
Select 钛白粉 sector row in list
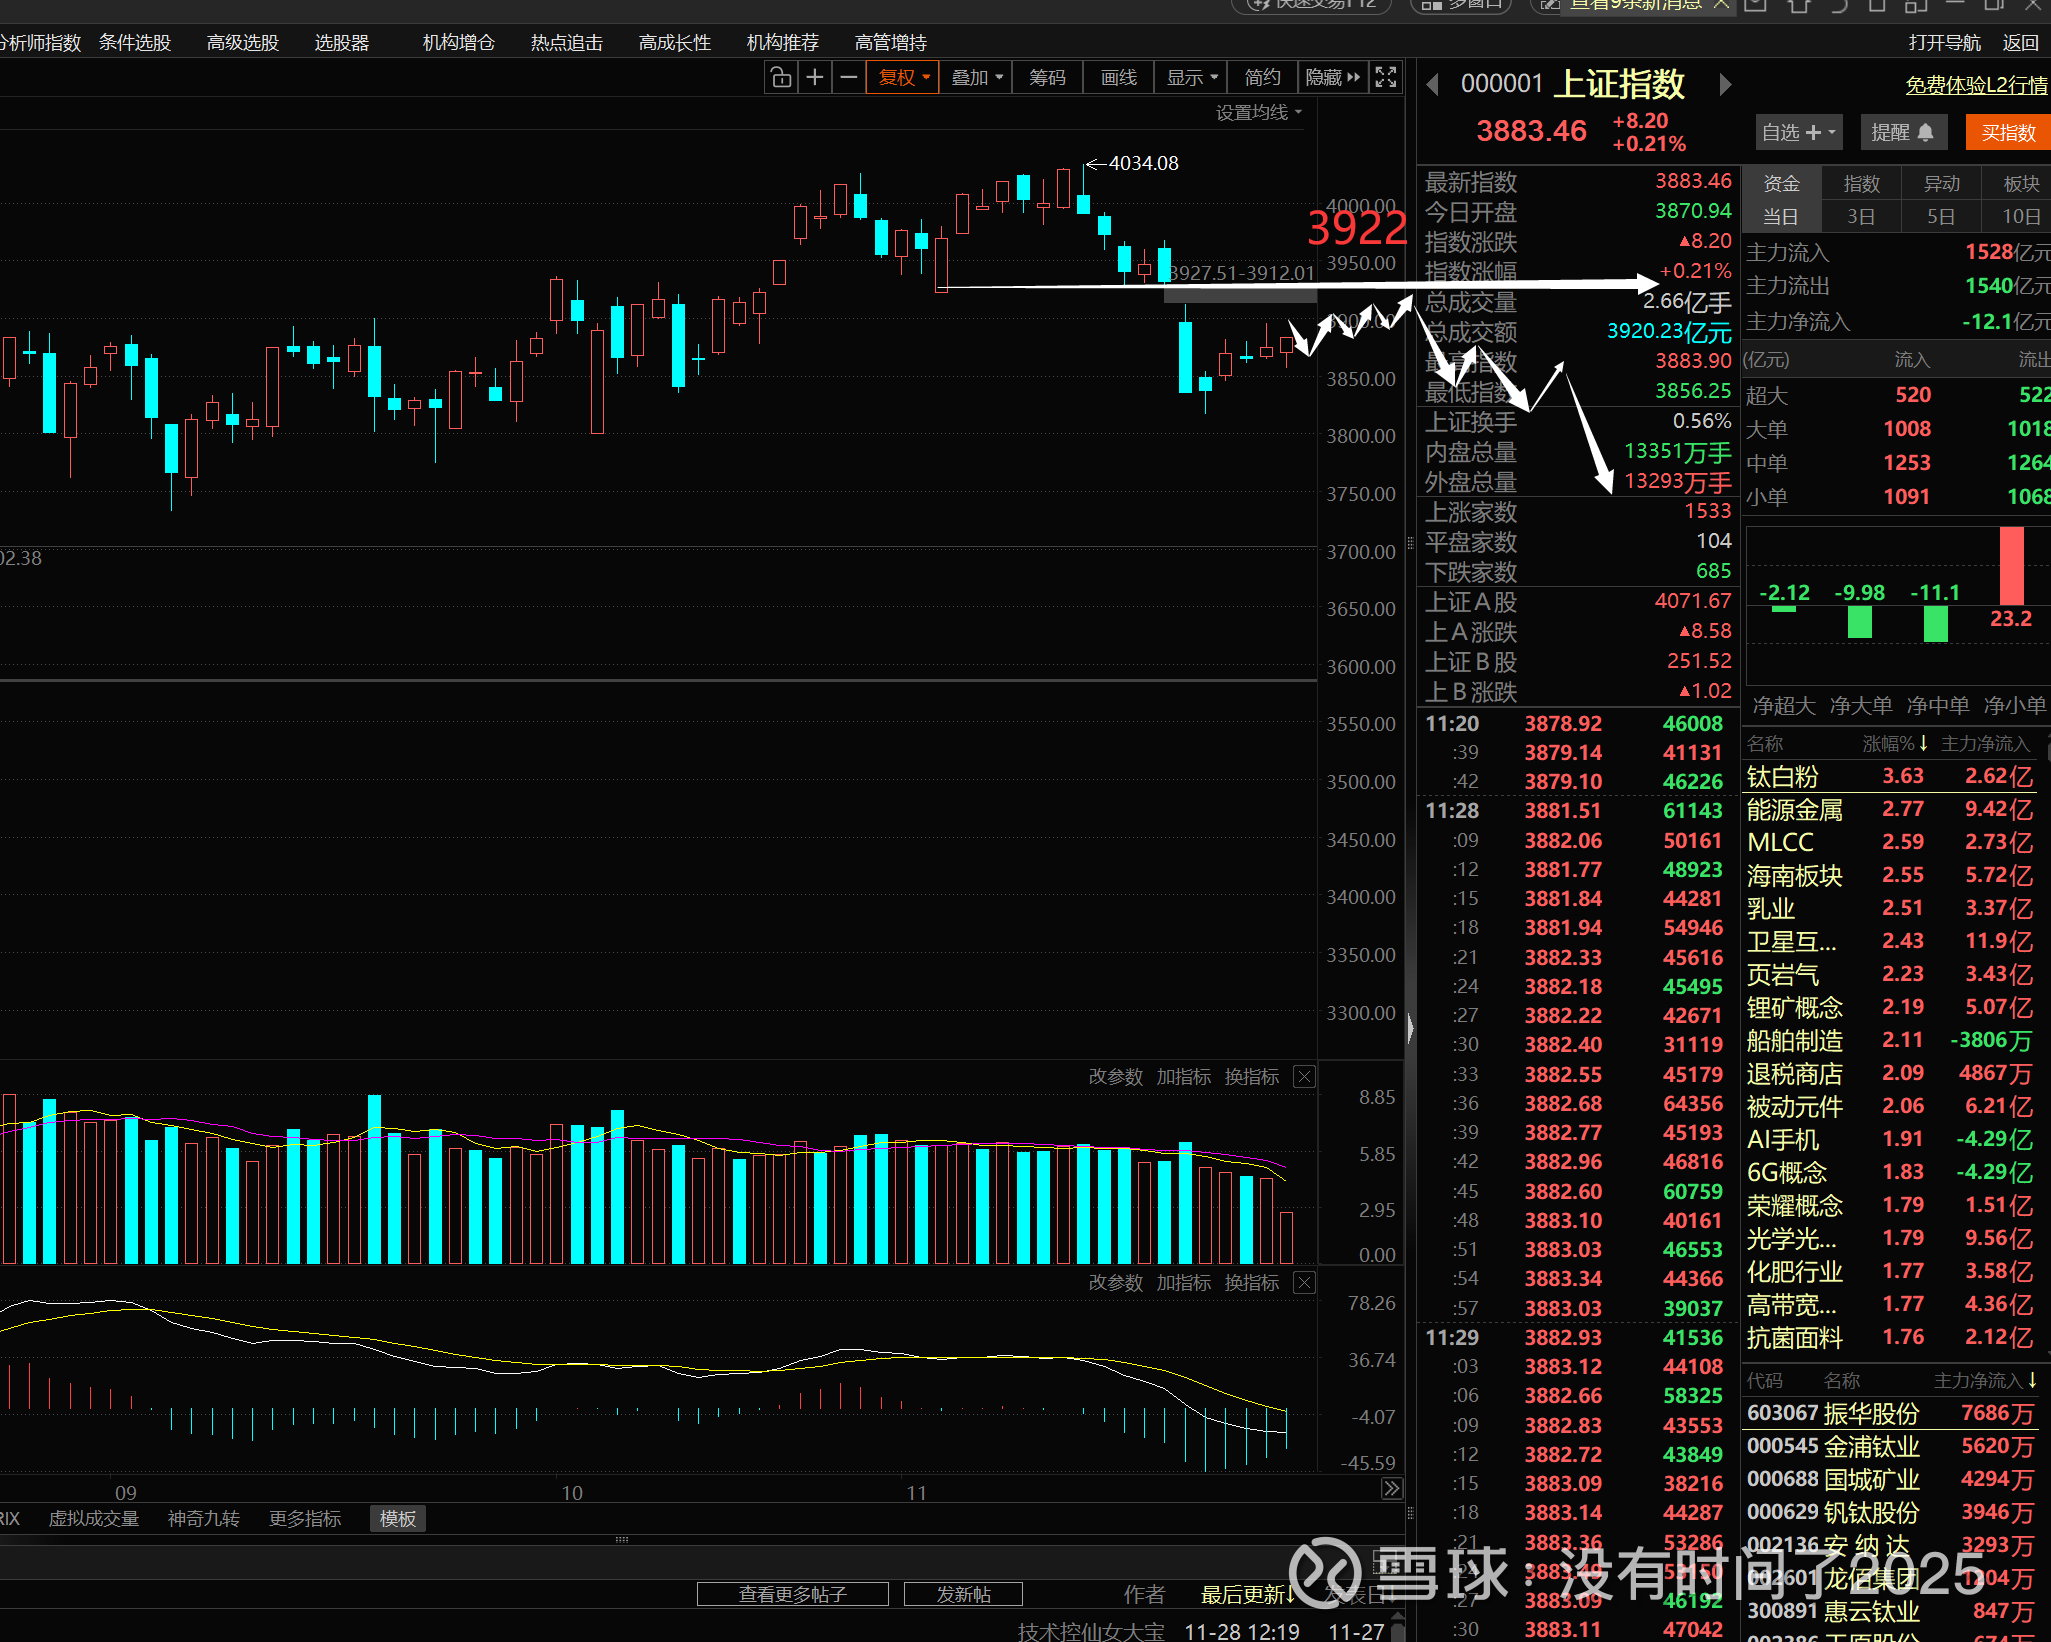[1783, 776]
